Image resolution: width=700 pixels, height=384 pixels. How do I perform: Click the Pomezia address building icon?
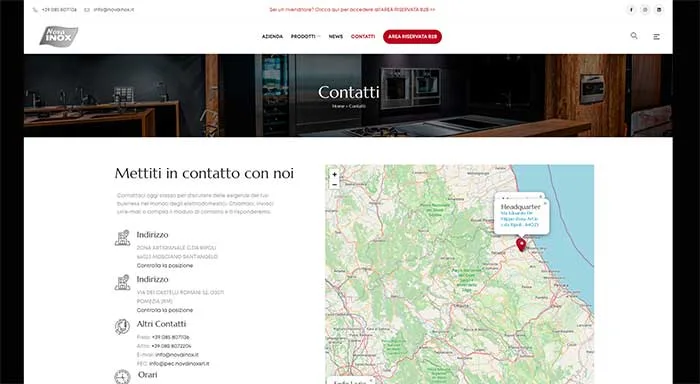click(x=122, y=282)
